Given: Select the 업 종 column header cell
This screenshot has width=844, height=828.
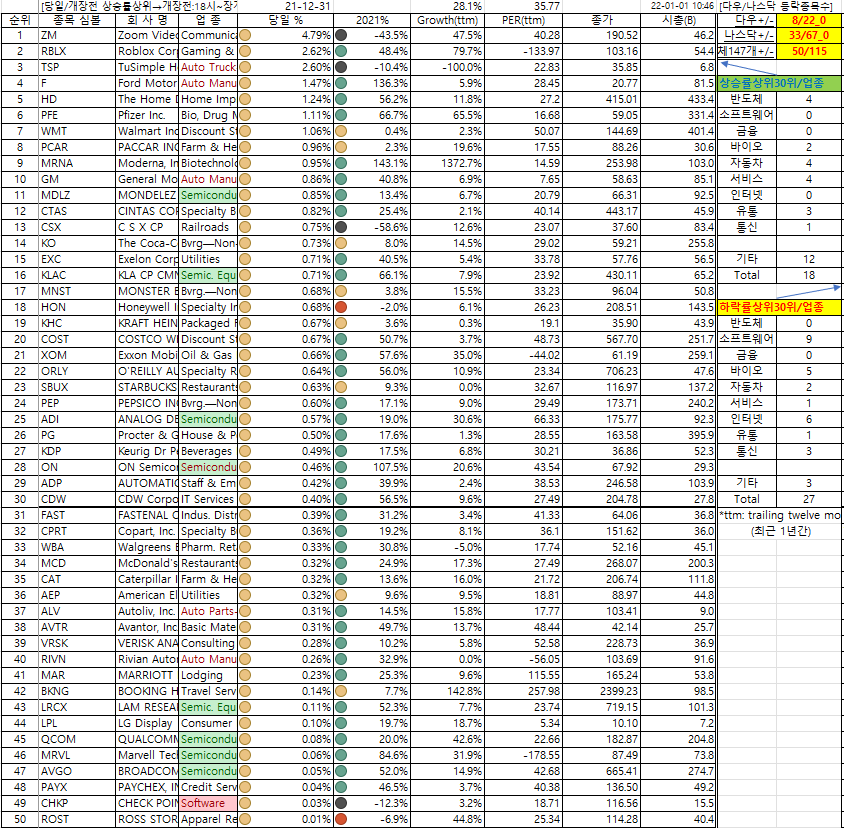Looking at the screenshot, I should tap(208, 20).
